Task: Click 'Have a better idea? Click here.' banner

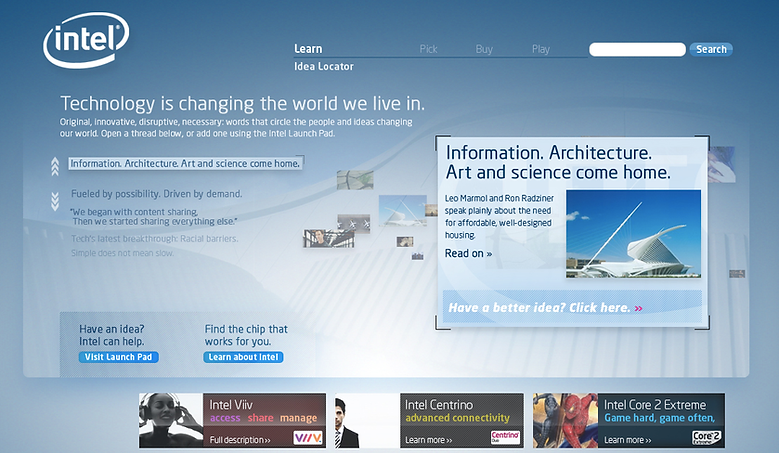Action: click(x=572, y=307)
